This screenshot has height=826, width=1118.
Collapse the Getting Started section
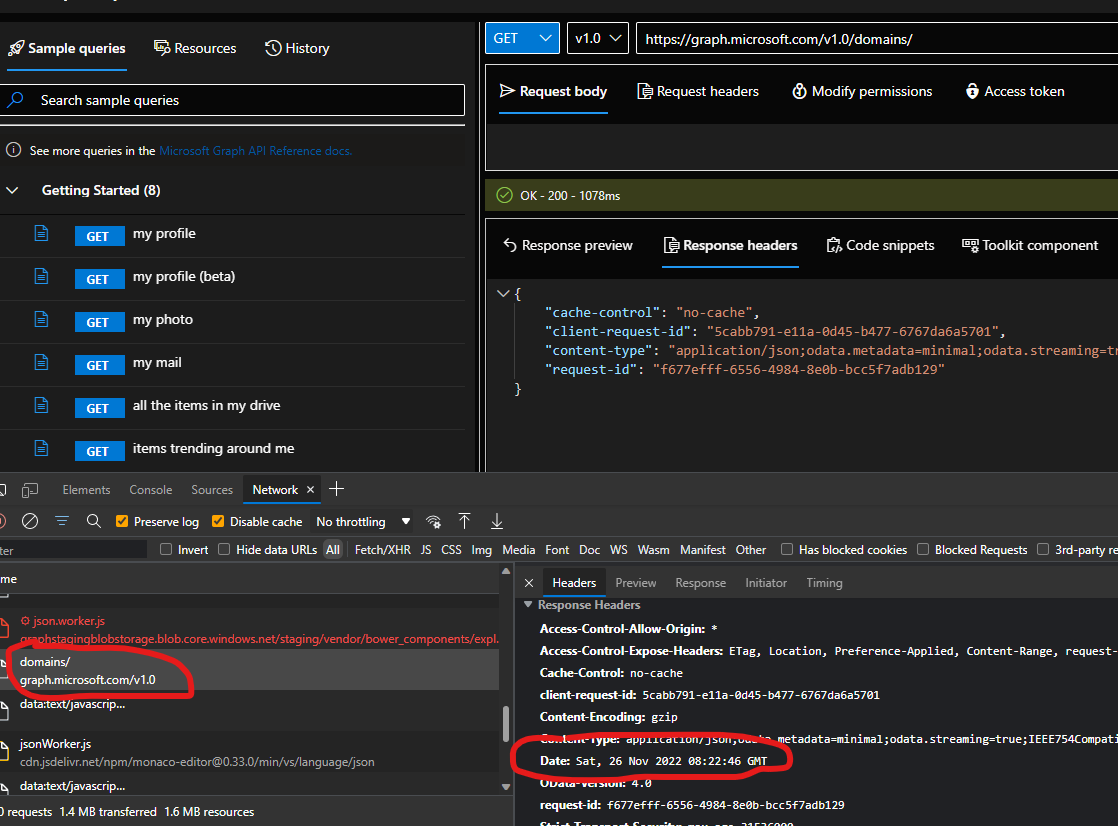tap(12, 190)
